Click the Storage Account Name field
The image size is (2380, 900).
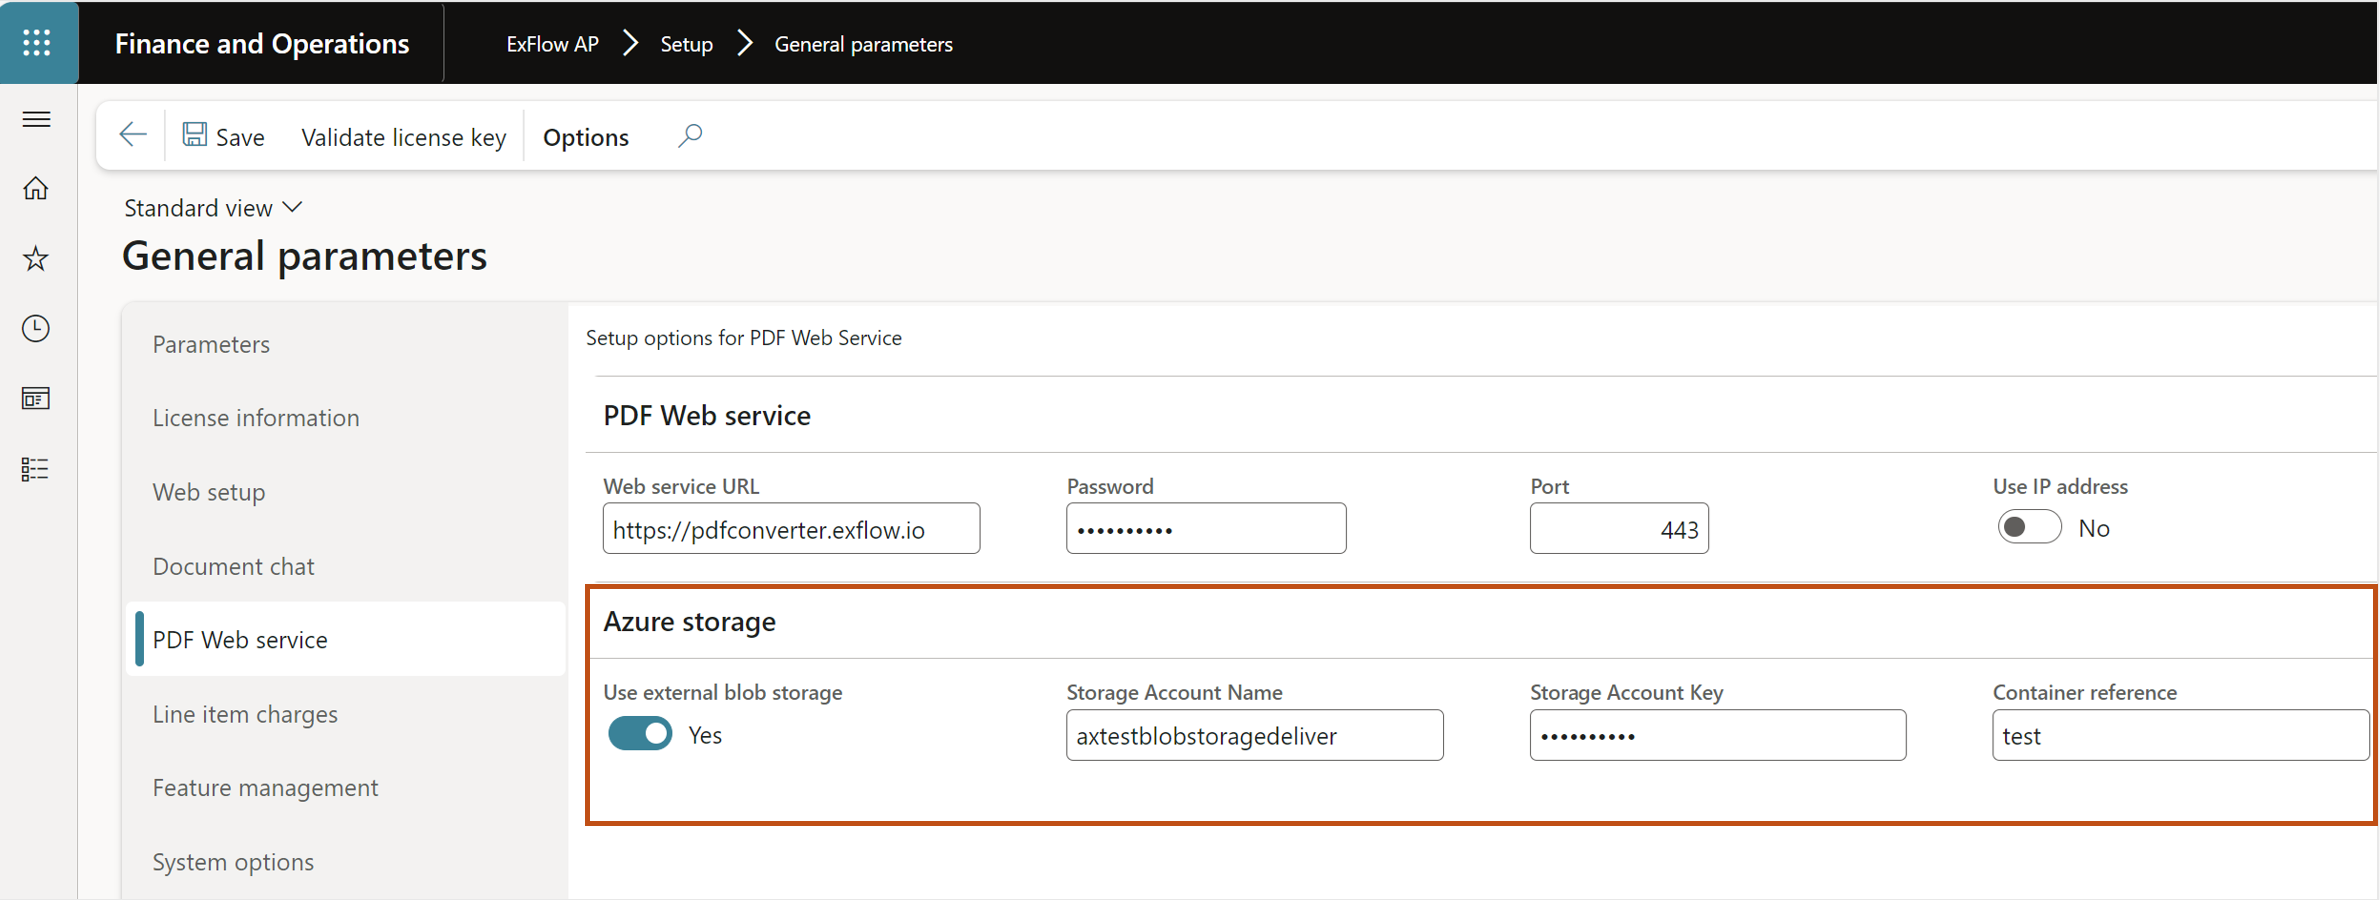coord(1255,735)
